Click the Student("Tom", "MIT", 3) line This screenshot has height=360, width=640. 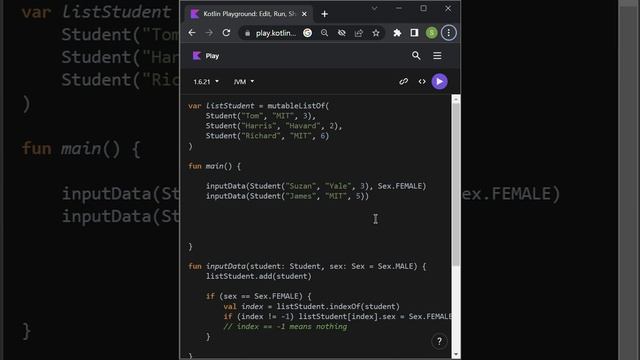click(x=260, y=116)
